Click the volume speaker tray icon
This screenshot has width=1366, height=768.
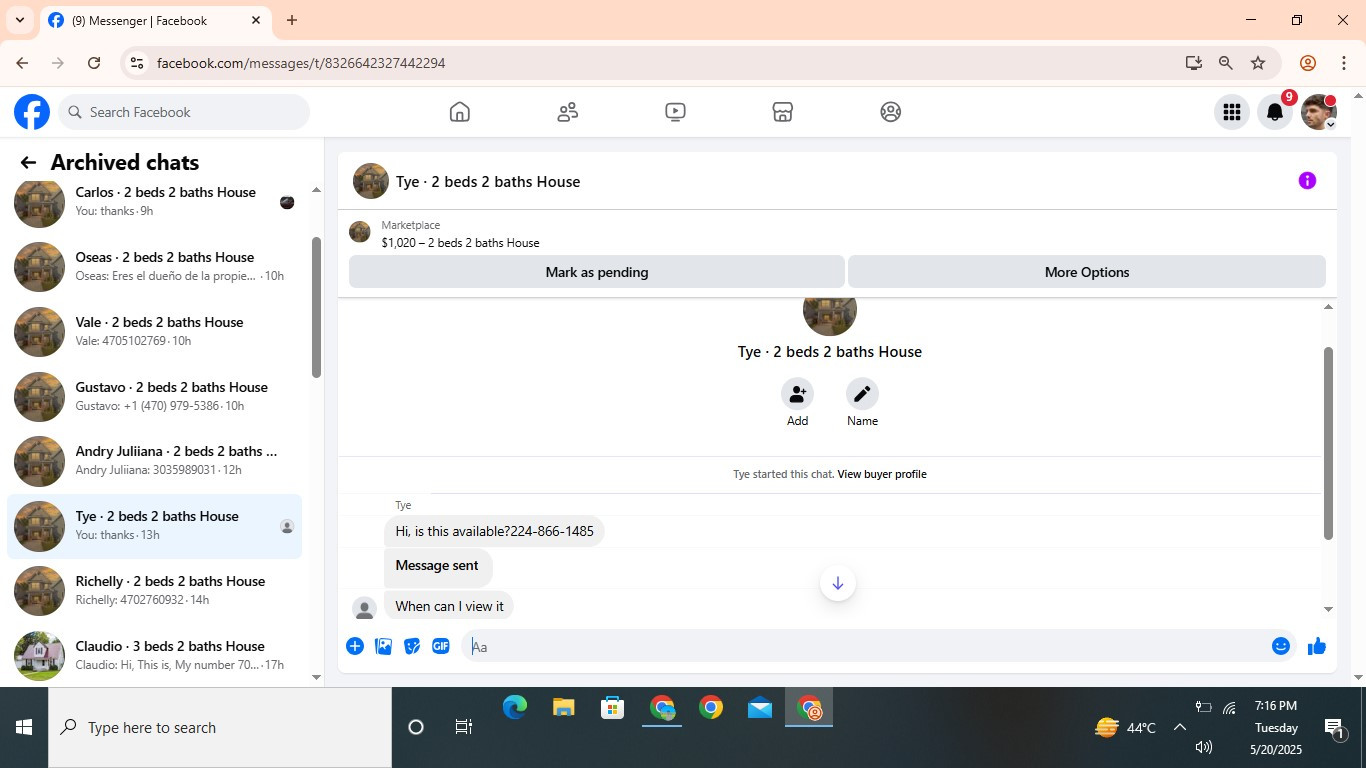[1204, 746]
